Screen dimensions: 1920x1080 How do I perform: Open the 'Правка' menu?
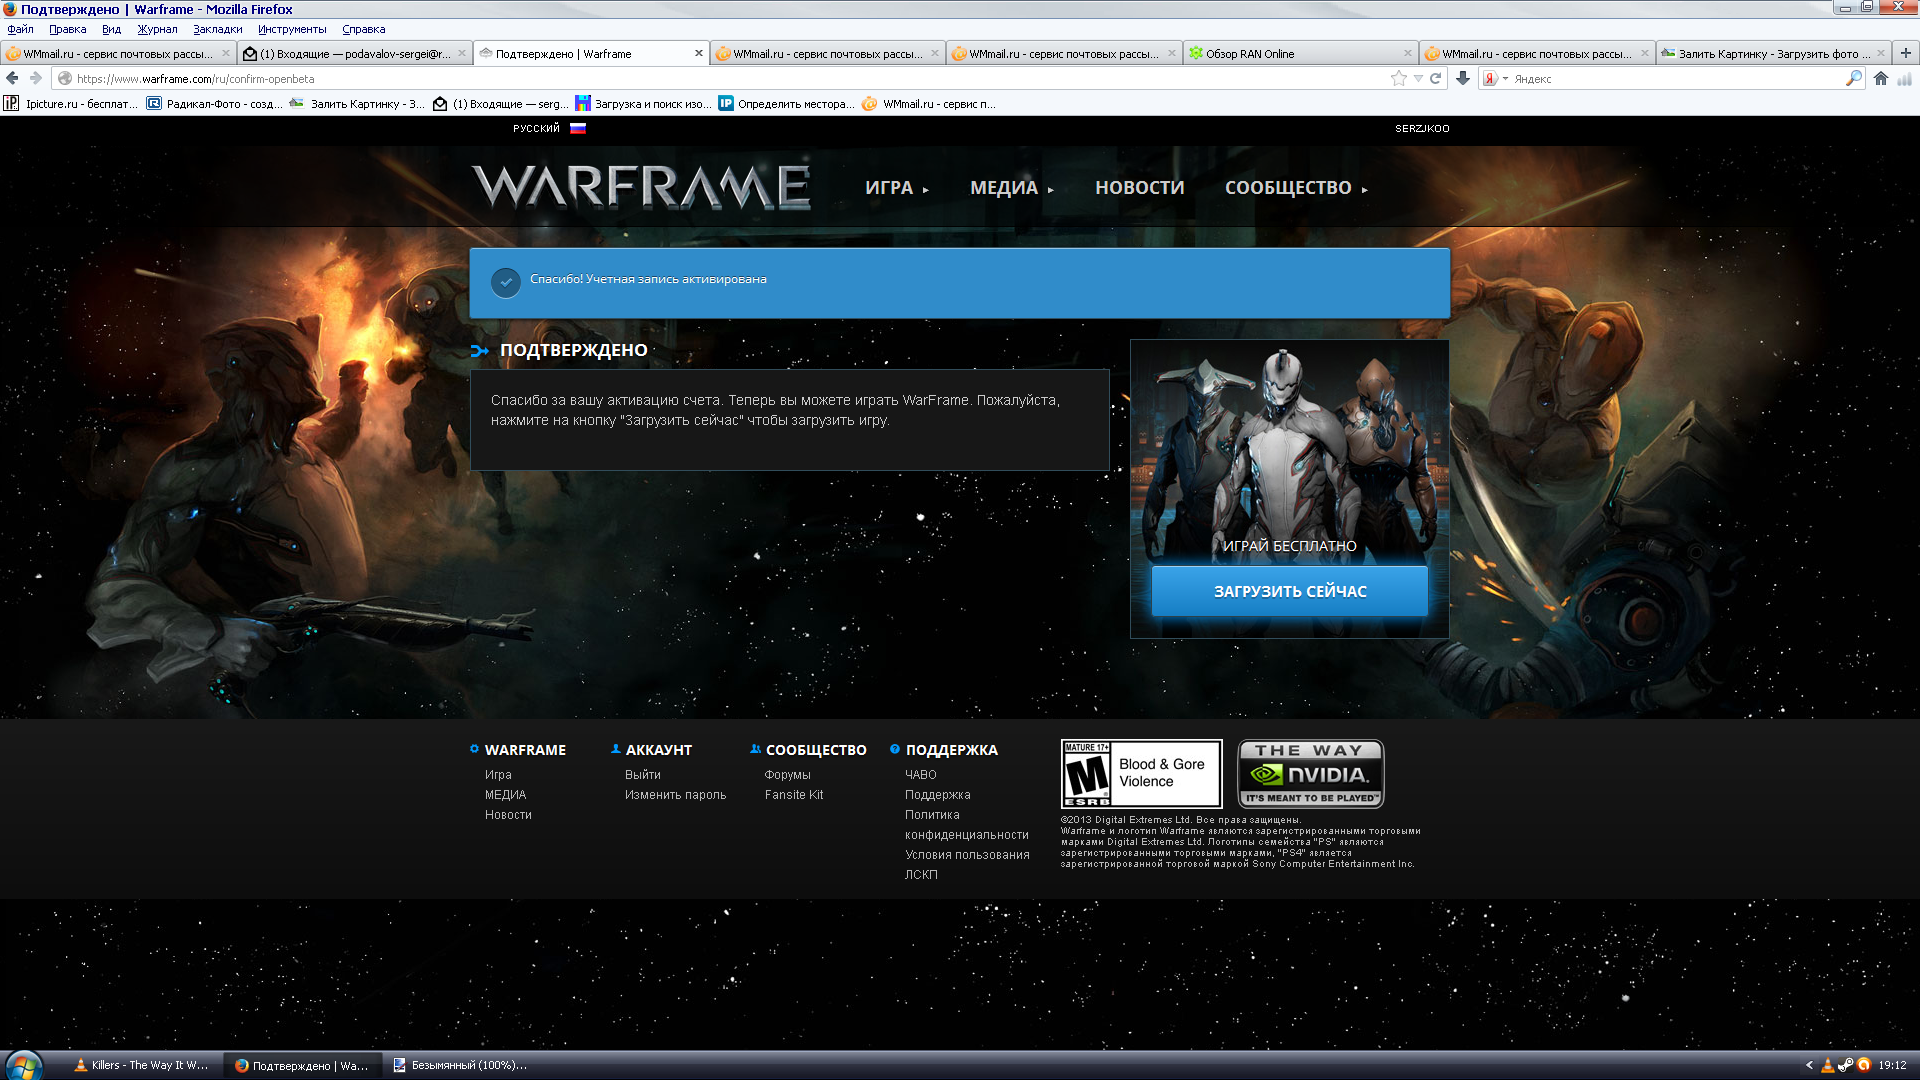67,29
